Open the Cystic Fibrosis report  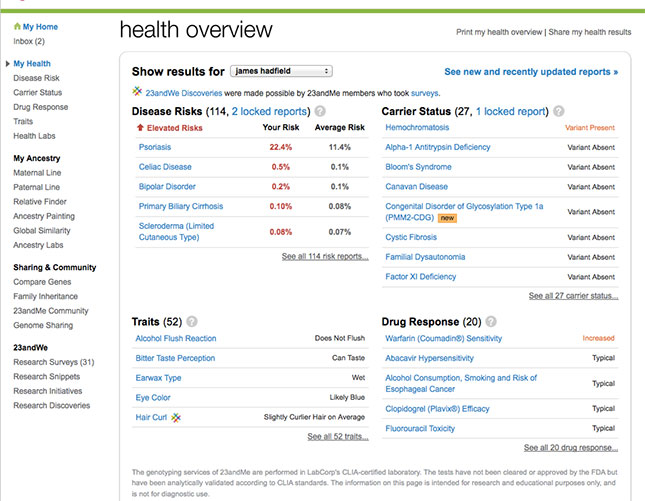[411, 237]
